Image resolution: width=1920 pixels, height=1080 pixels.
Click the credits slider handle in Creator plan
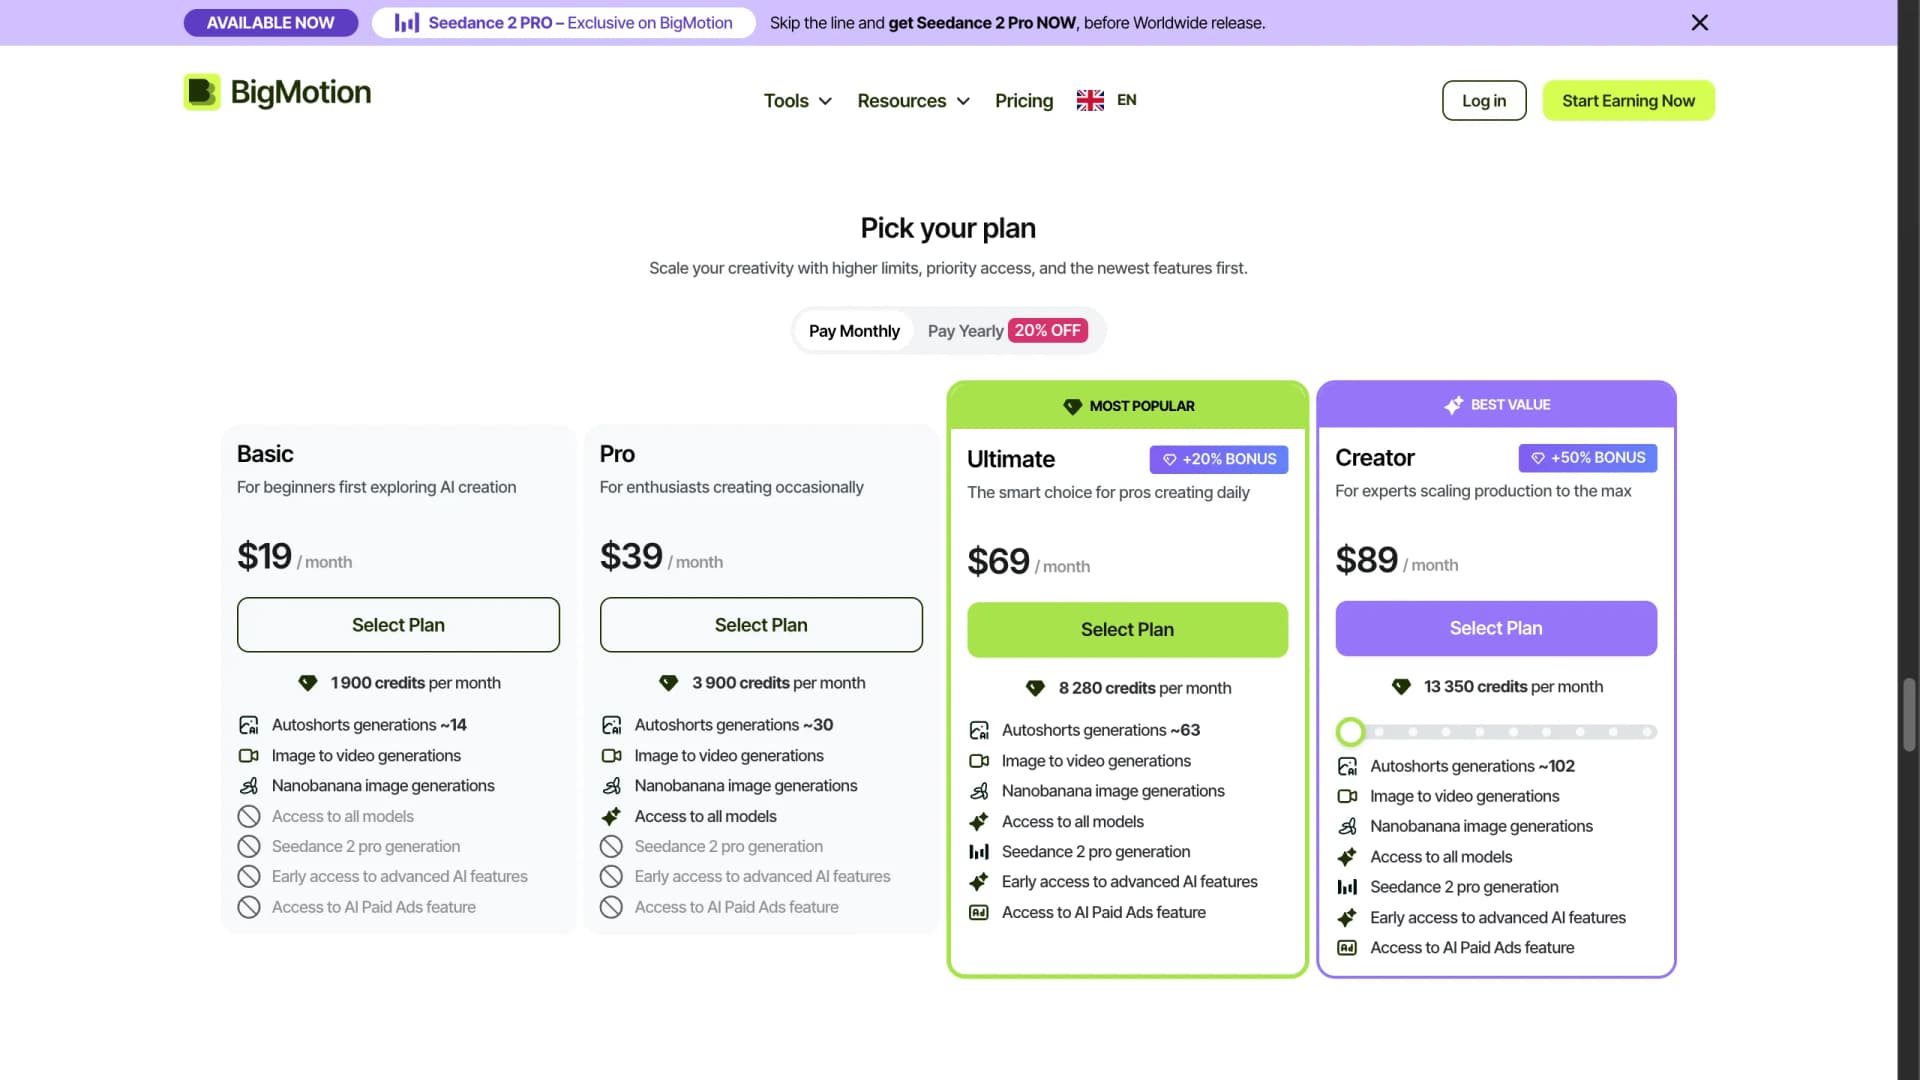click(x=1350, y=731)
